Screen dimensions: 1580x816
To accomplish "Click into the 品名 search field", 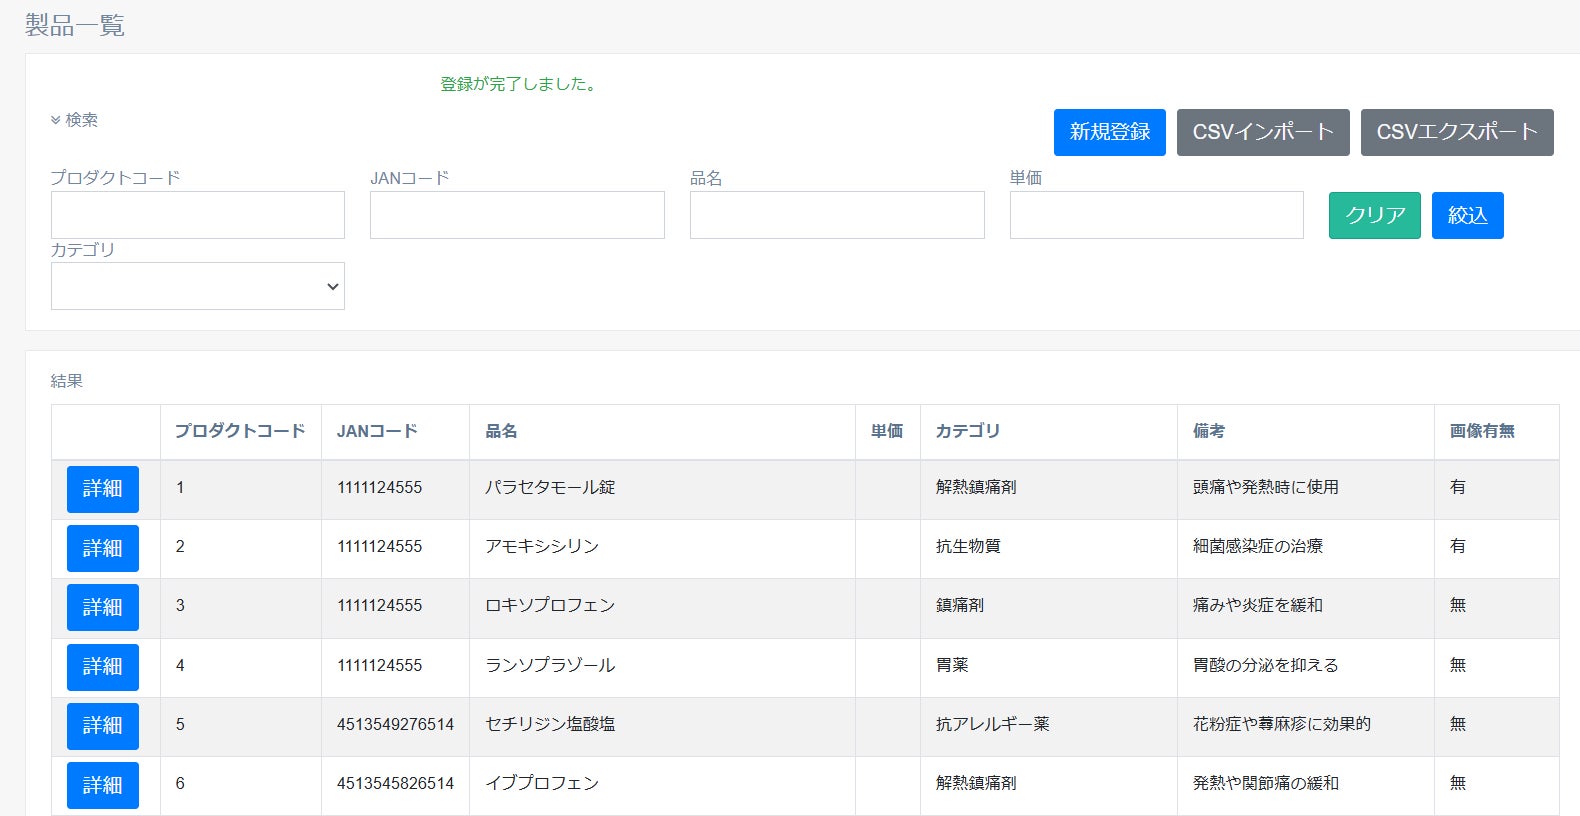I will coord(837,215).
